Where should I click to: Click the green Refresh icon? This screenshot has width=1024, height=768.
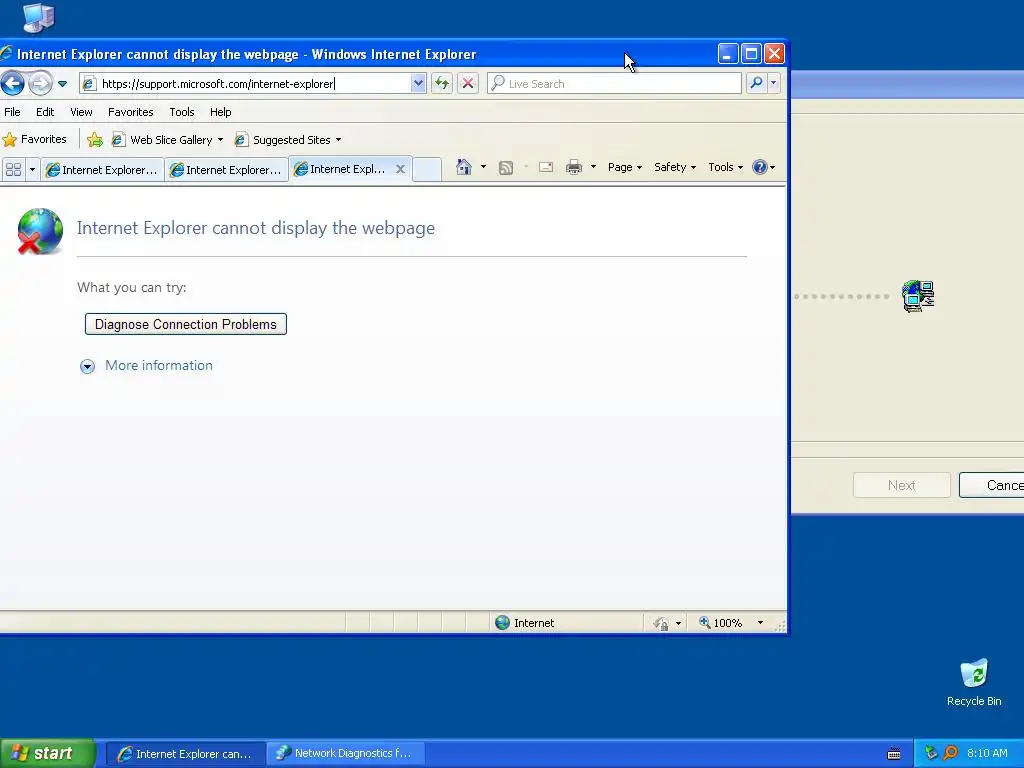coord(442,84)
